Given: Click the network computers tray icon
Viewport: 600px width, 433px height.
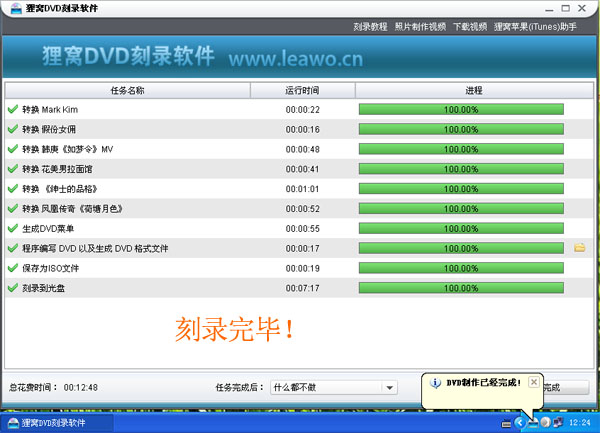Looking at the screenshot, I should pyautogui.click(x=558, y=423).
